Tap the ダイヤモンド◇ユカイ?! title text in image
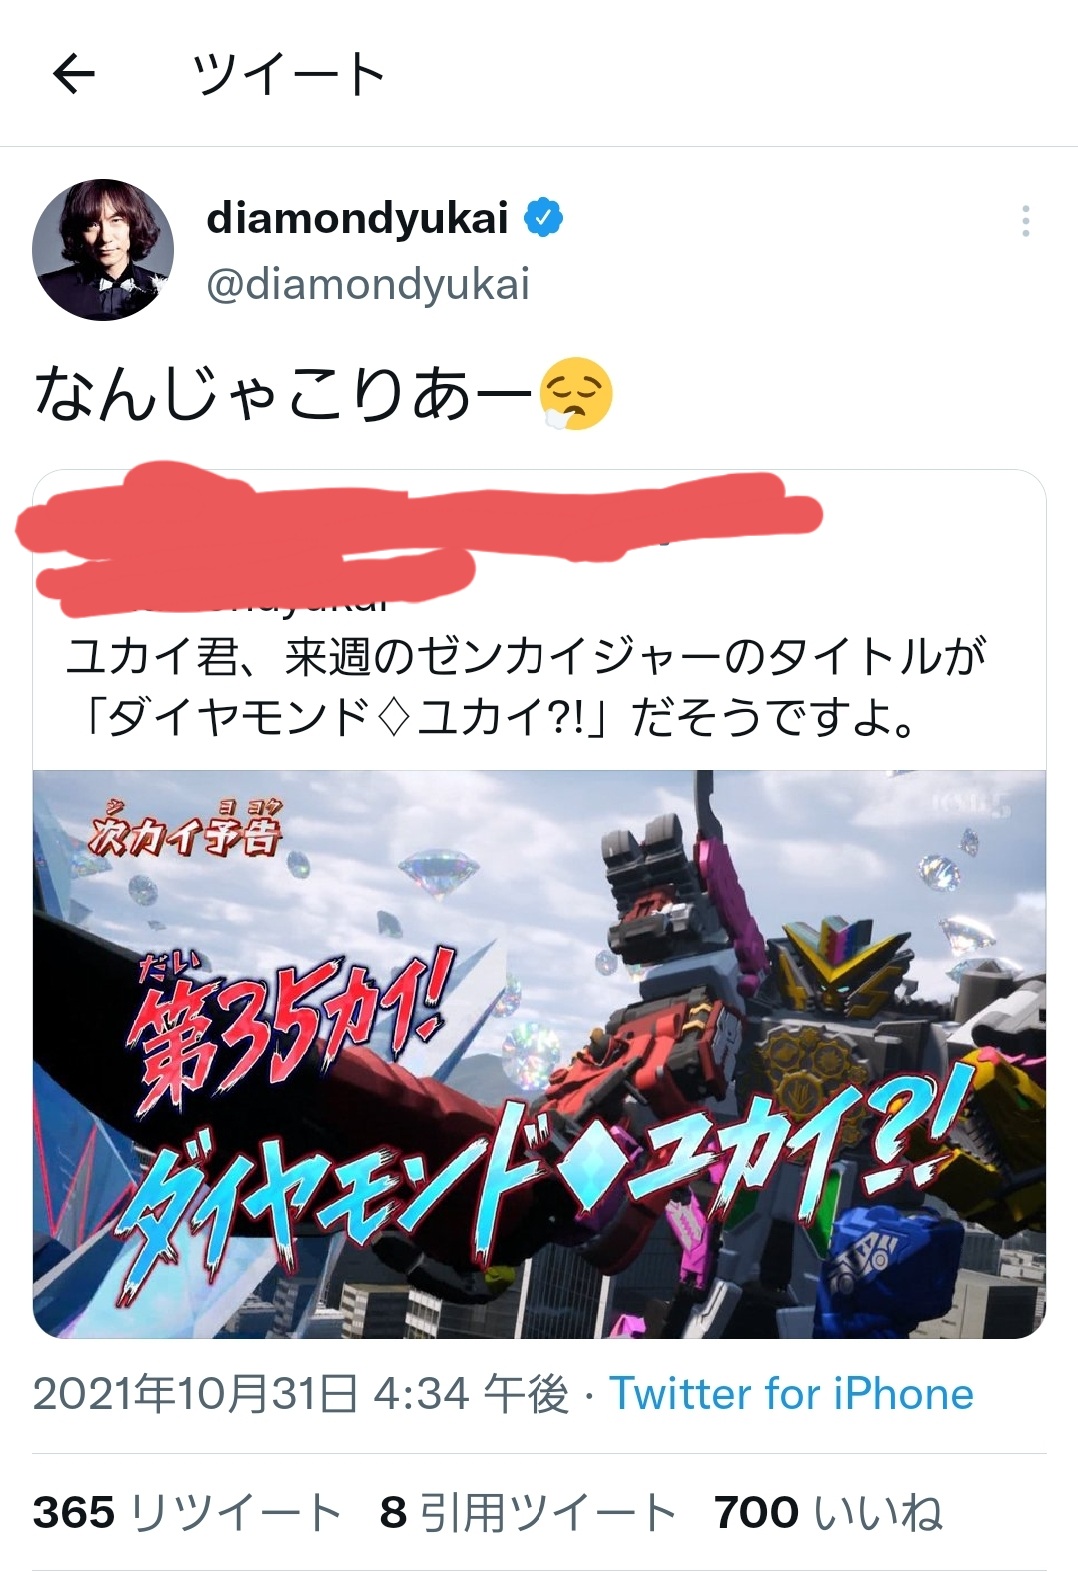Screen dimensions: 1078x1572 tap(545, 1182)
